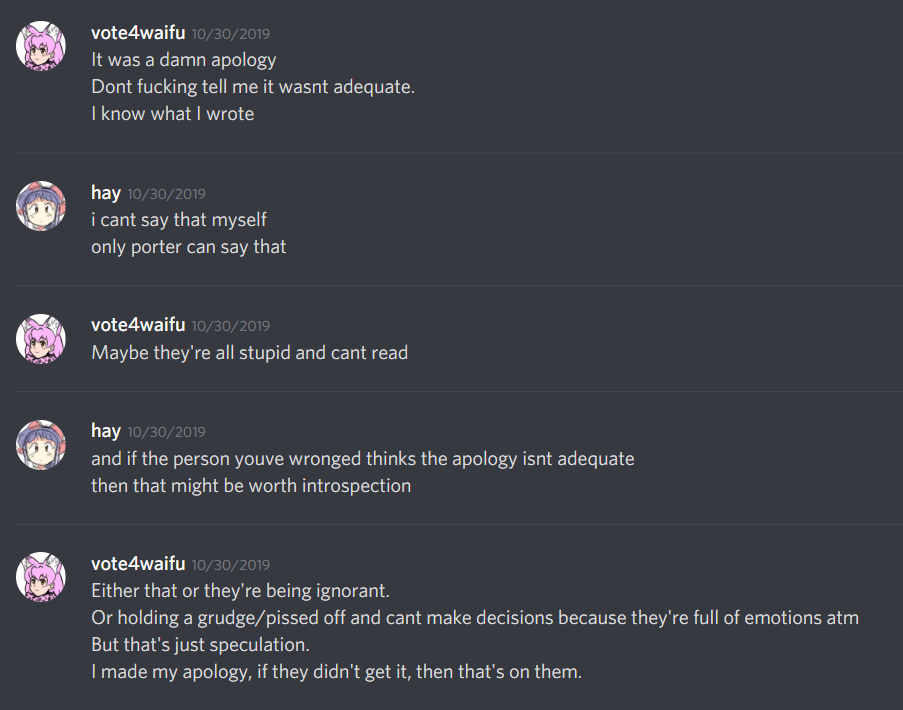Click the 10/30/2019 timestamp above "It was a damn apology"
This screenshot has height=710, width=903.
coord(231,34)
